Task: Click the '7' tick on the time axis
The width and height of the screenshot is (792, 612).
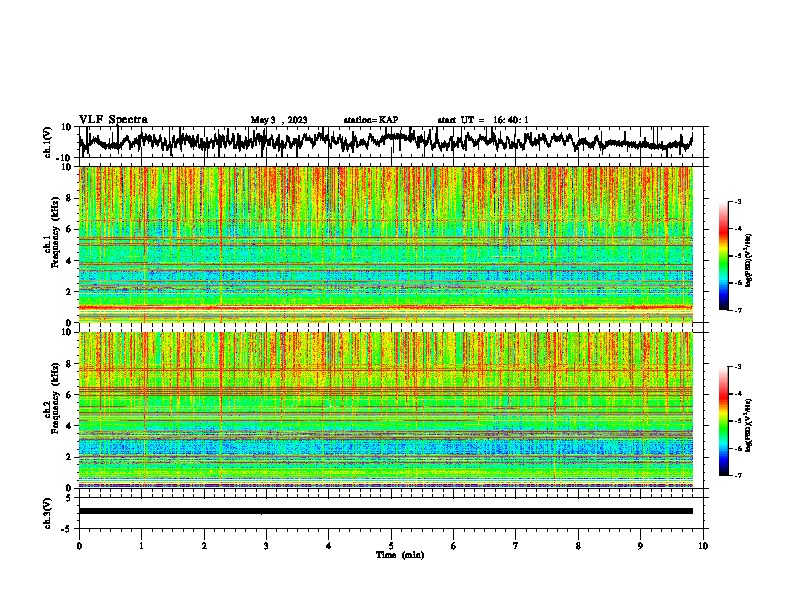Action: (x=516, y=546)
